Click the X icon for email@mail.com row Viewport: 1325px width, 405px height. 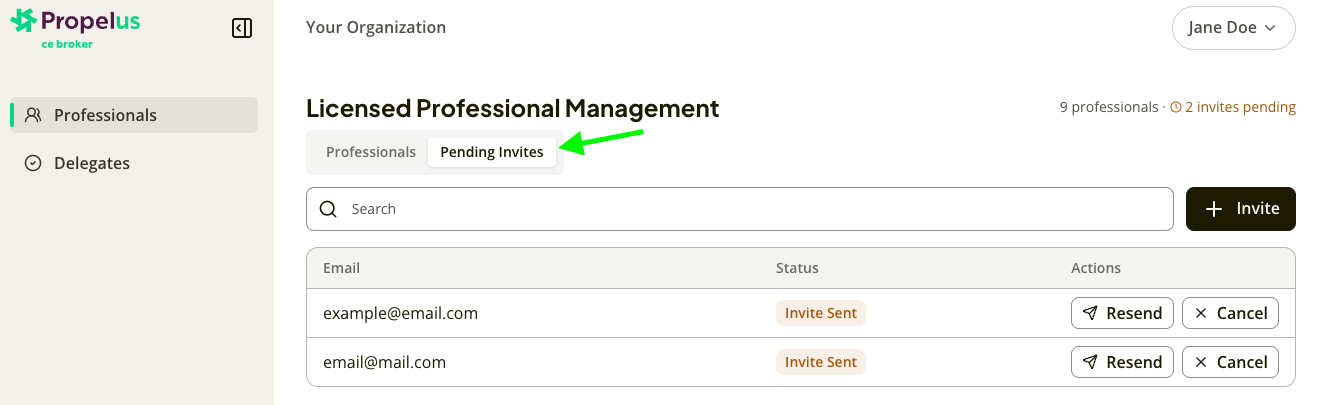1201,362
